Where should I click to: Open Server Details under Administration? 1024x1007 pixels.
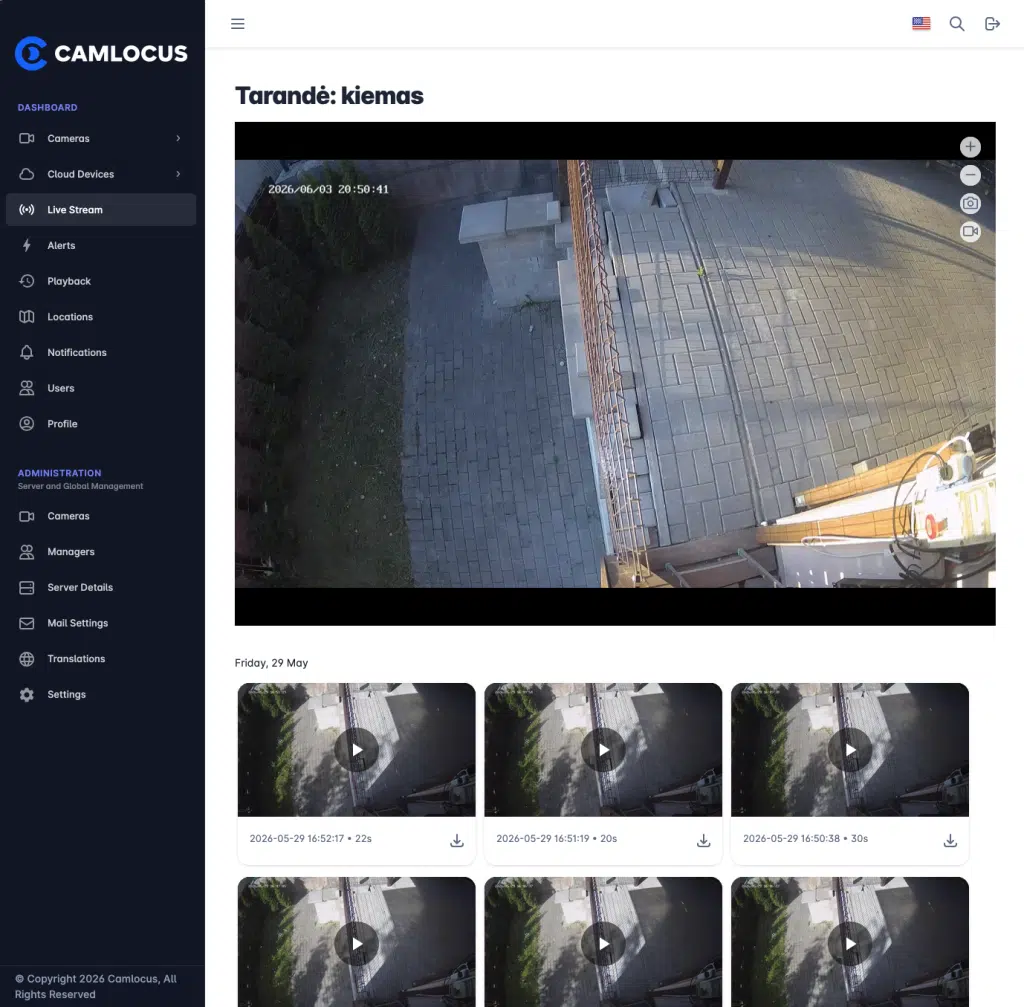(101, 588)
